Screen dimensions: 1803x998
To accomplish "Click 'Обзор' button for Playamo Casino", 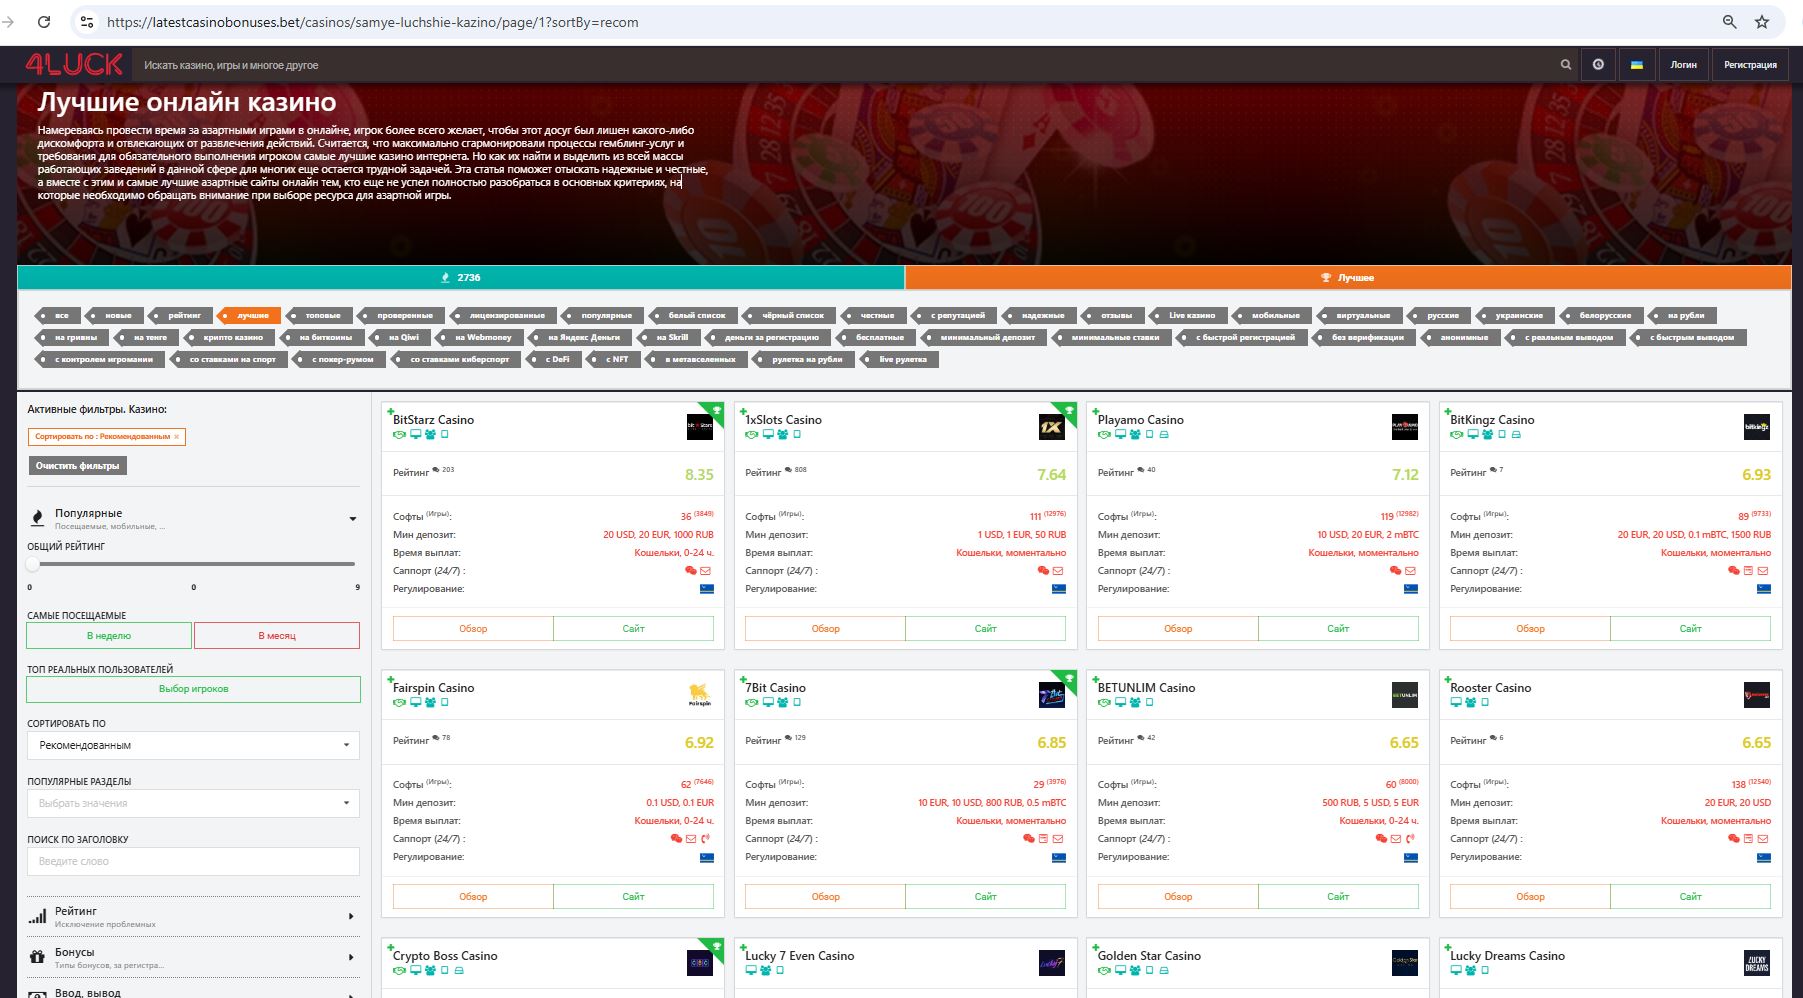I will point(1177,629).
